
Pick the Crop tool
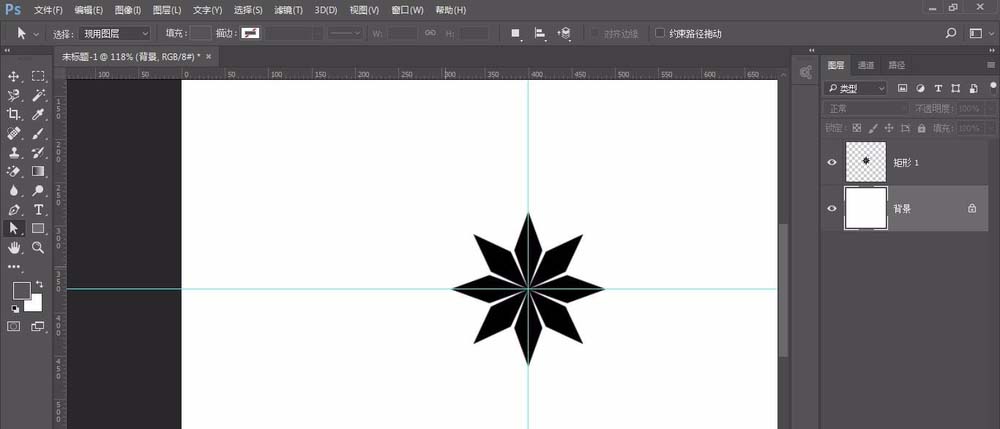point(14,114)
